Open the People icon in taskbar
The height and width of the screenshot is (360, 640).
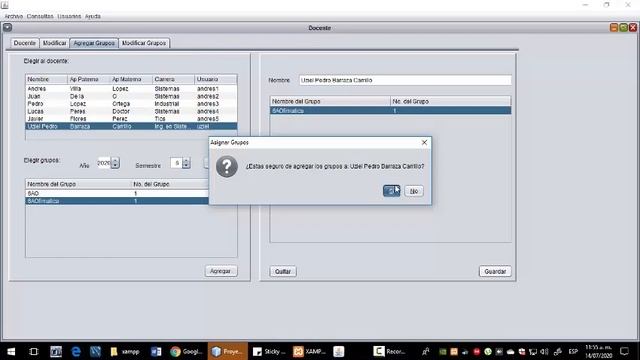coord(426,351)
